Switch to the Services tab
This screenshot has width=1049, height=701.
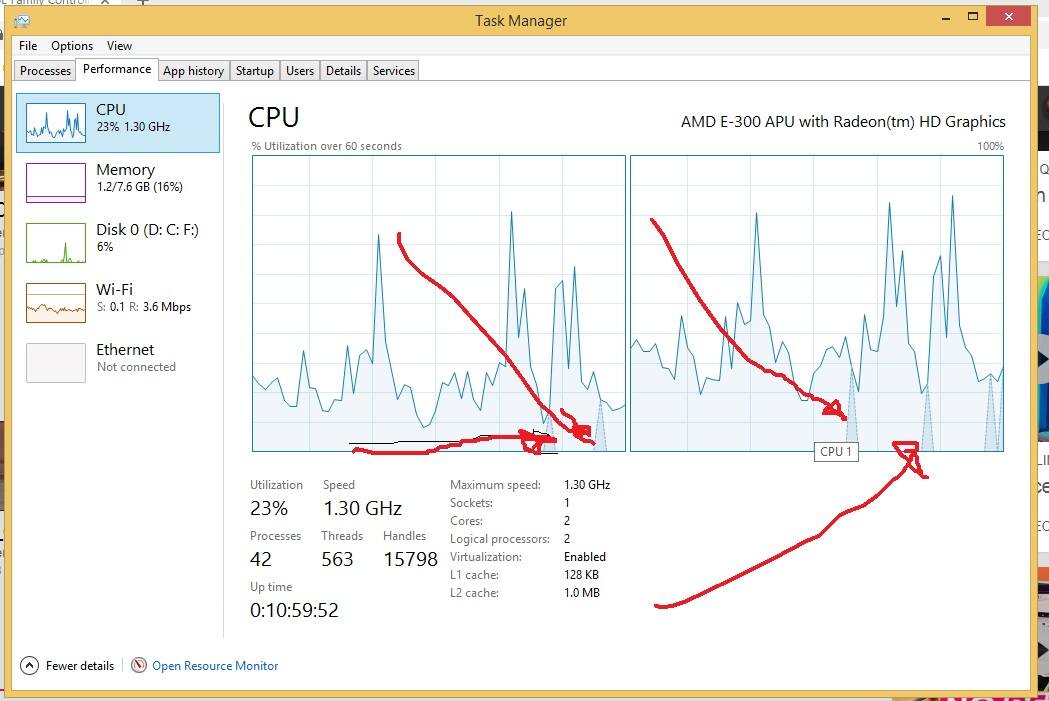pos(393,70)
